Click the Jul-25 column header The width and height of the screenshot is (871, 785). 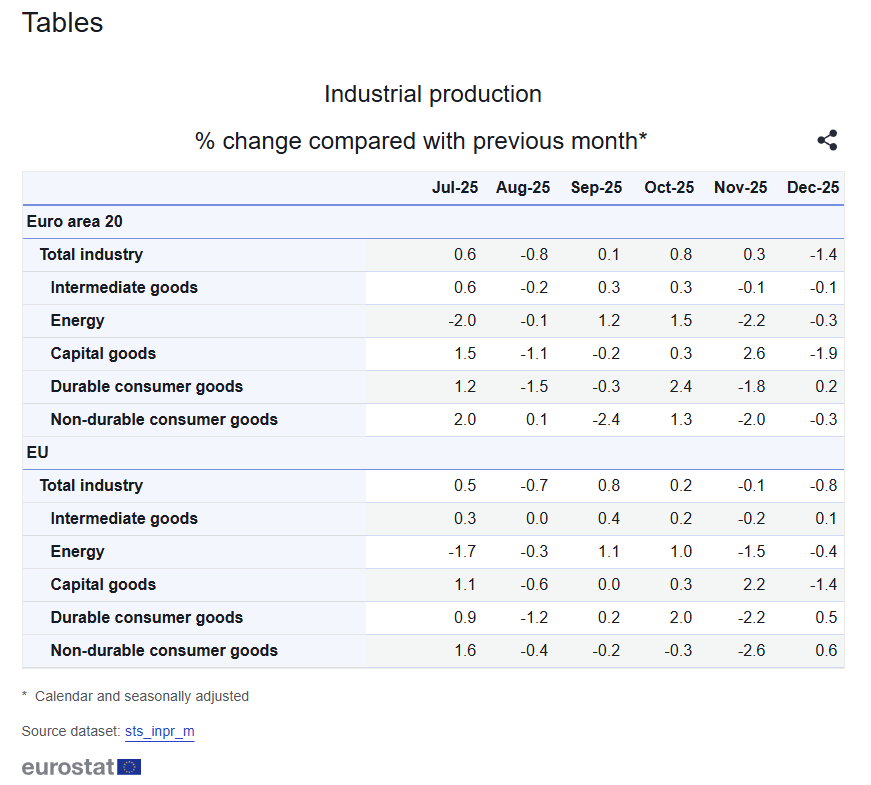click(455, 188)
